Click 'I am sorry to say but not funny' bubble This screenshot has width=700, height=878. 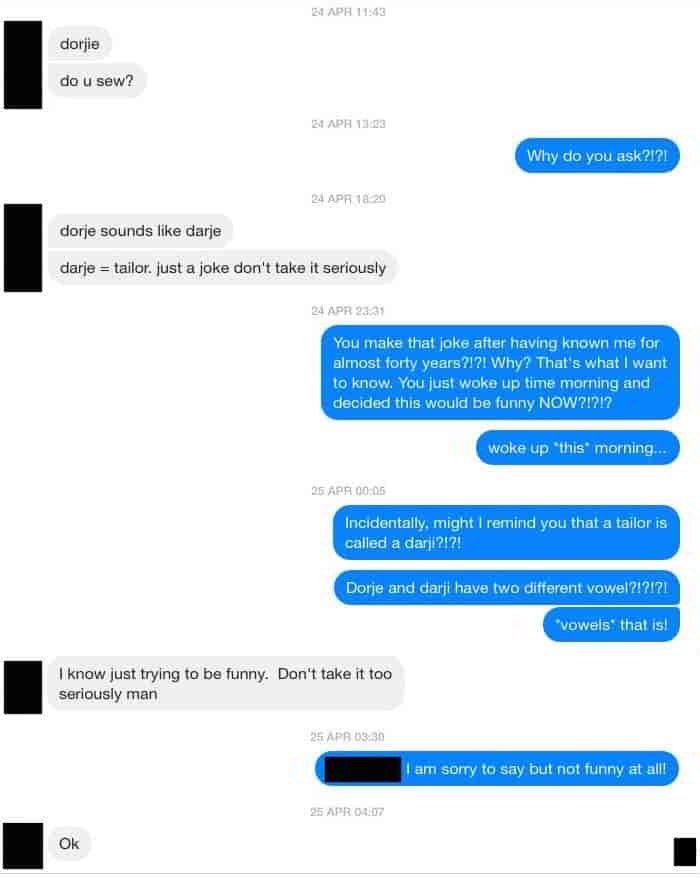tap(497, 769)
